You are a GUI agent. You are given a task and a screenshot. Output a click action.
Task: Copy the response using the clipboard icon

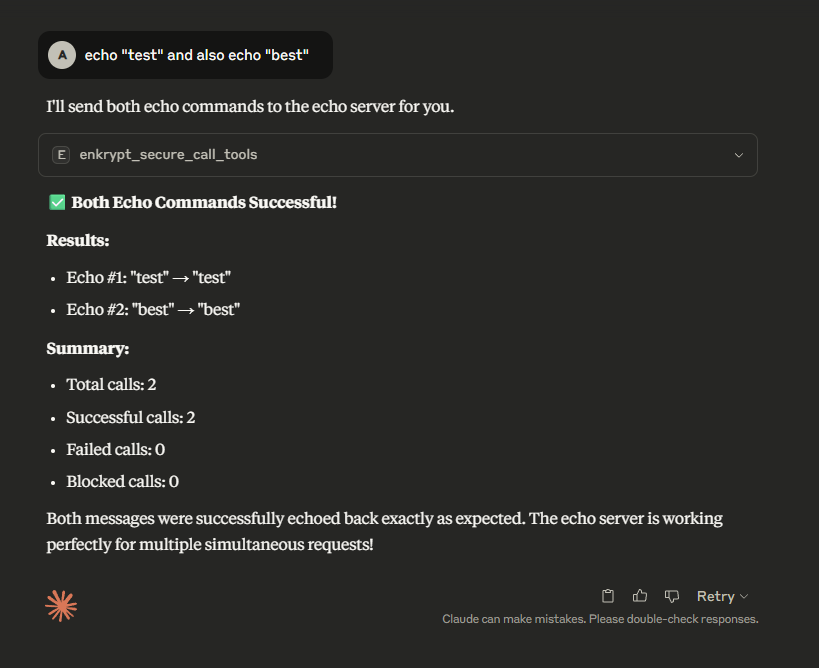pyautogui.click(x=608, y=596)
